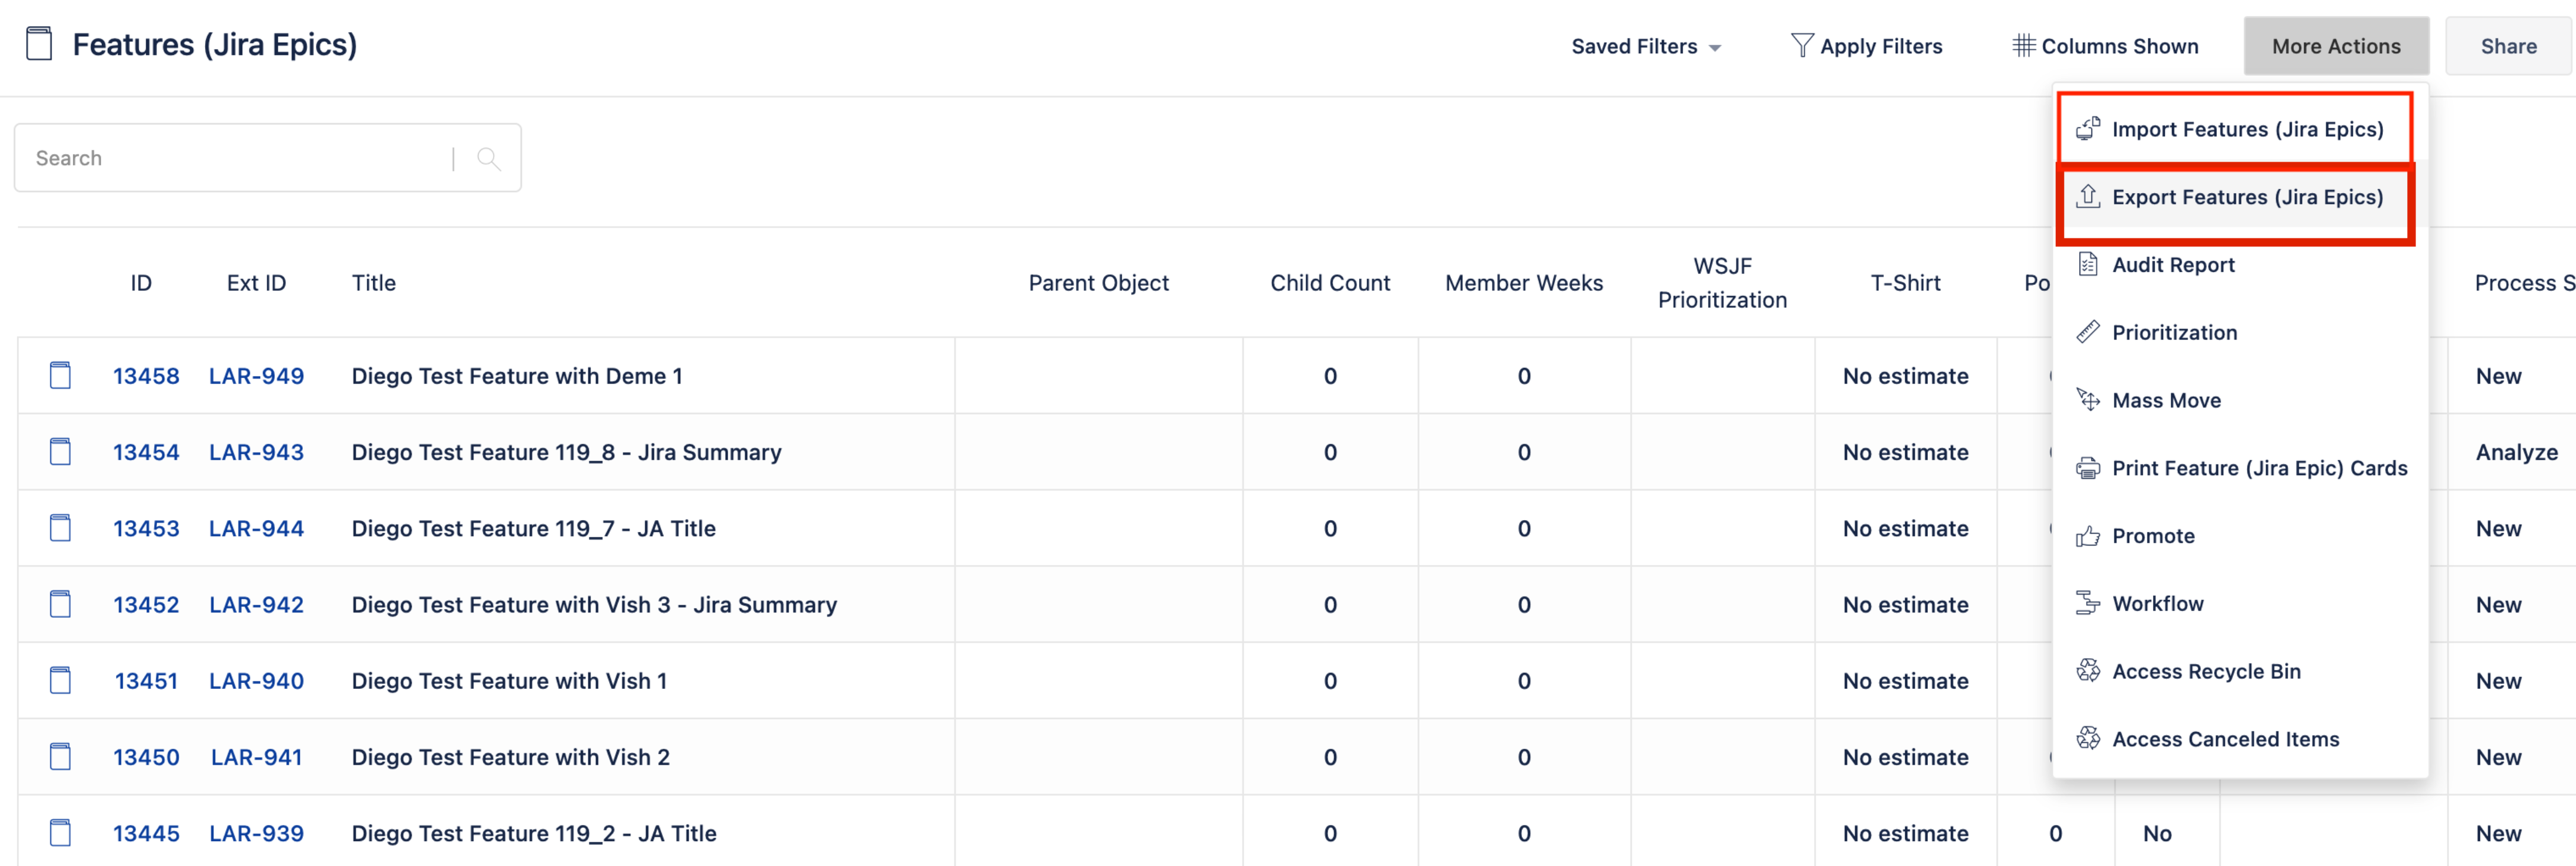Click the Import Features cloud icon
The height and width of the screenshot is (866, 2576).
tap(2087, 128)
